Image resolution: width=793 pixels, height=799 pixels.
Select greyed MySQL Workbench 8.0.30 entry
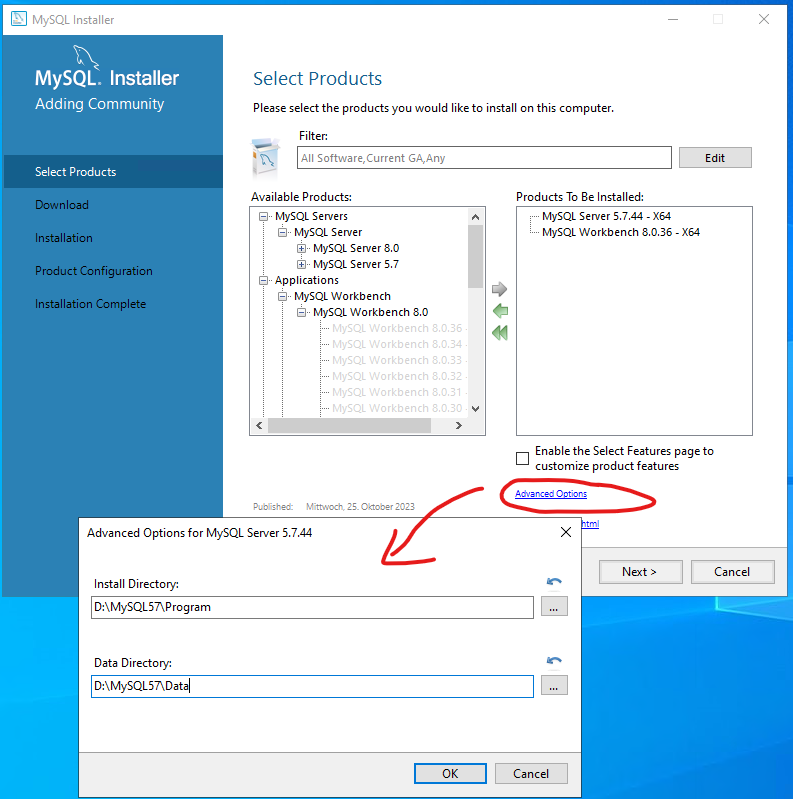pos(397,408)
